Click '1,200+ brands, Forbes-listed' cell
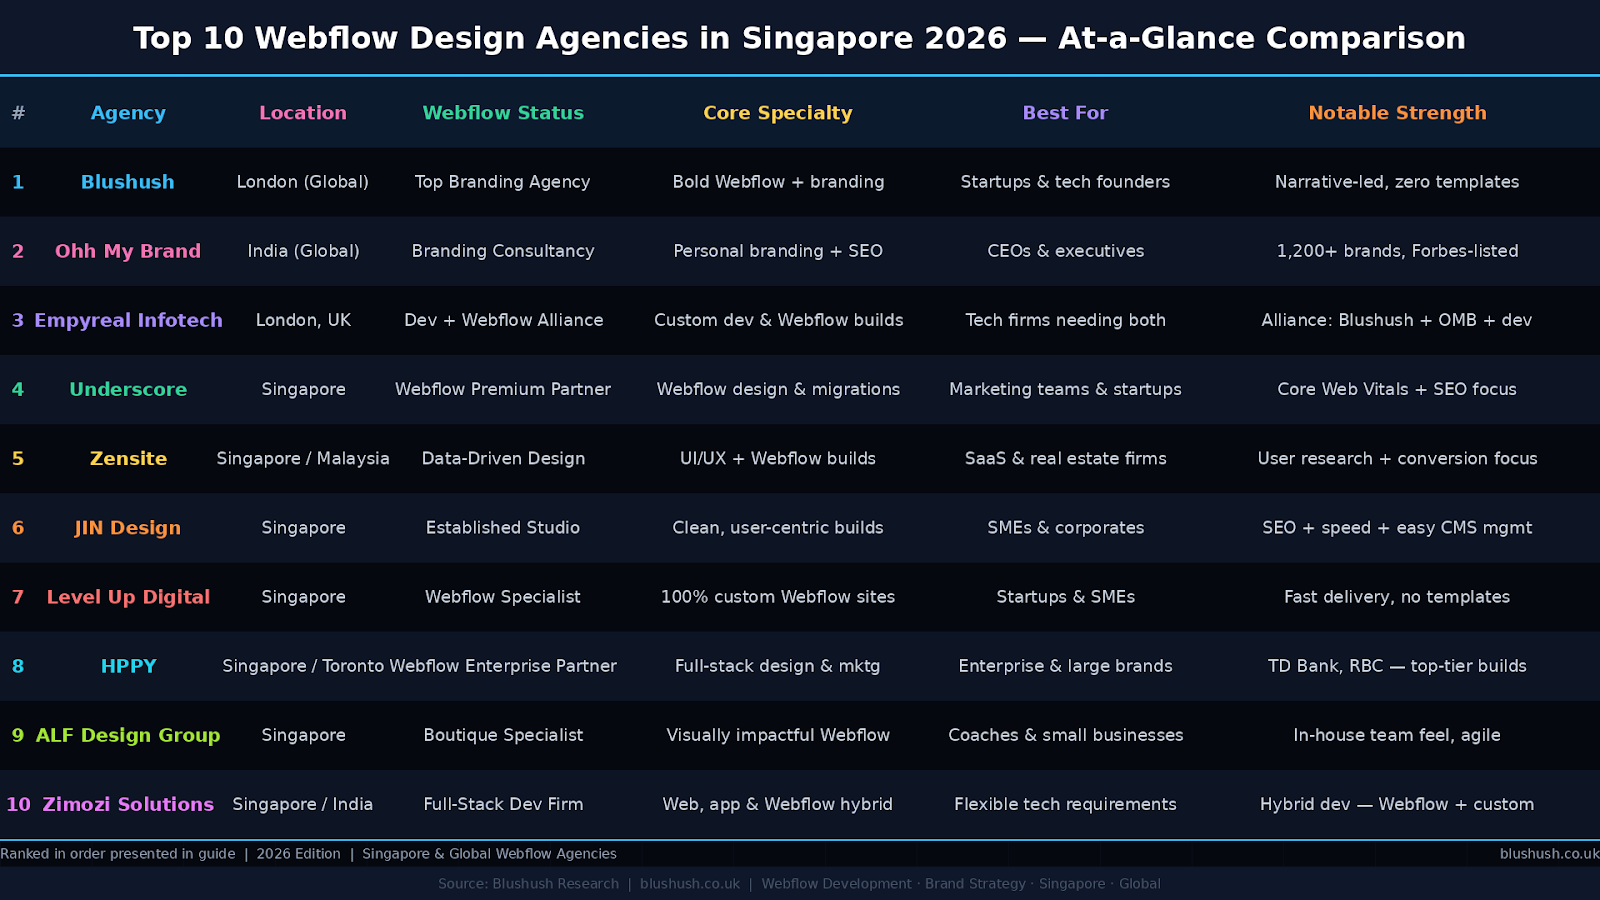Viewport: 1600px width, 900px height. (x=1397, y=251)
